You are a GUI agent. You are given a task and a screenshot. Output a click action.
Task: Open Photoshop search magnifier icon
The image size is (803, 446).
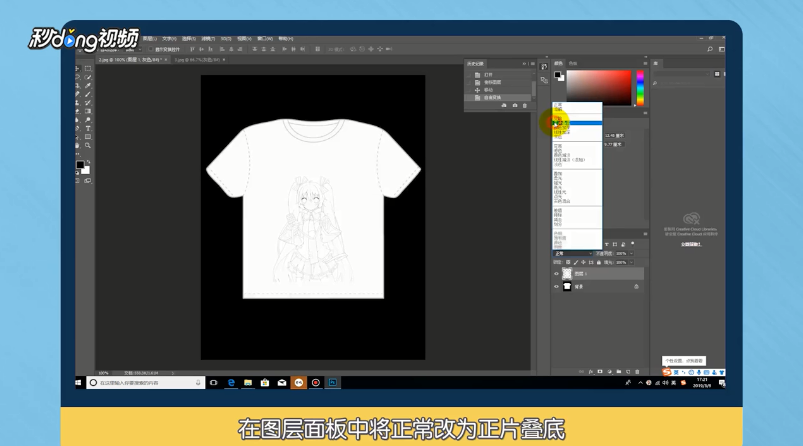point(710,49)
